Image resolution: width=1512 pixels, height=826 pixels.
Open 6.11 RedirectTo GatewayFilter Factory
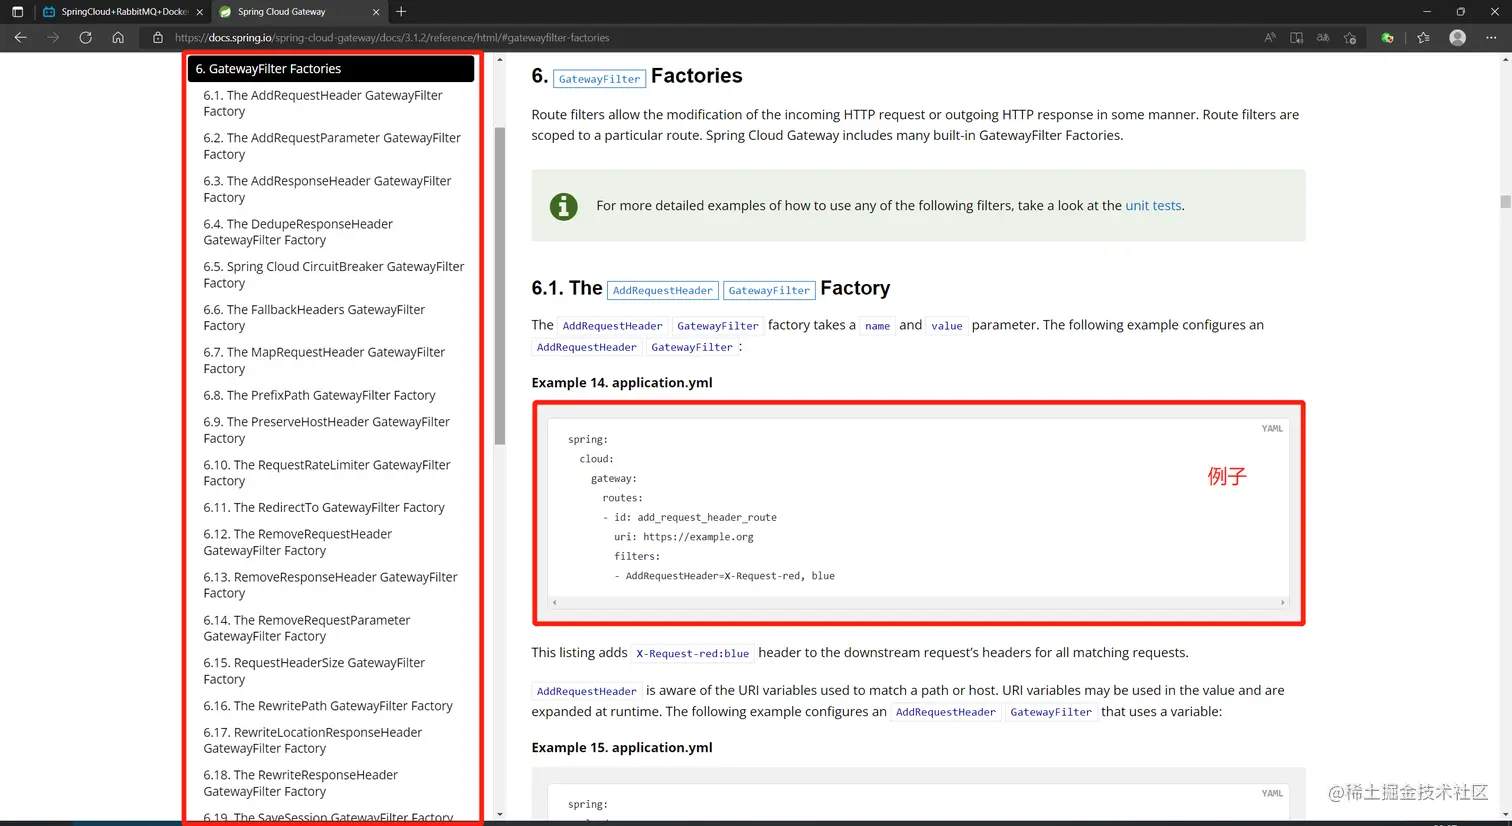(324, 508)
